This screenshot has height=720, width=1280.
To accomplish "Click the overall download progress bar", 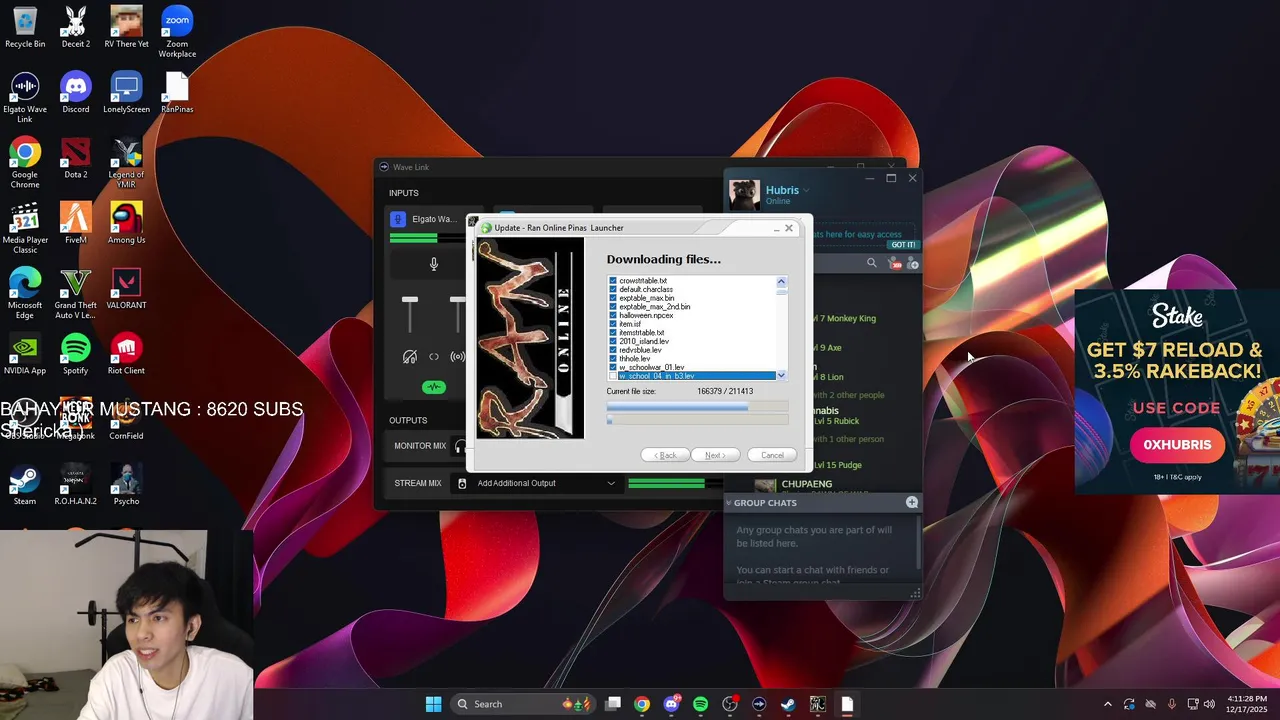I will [697, 420].
